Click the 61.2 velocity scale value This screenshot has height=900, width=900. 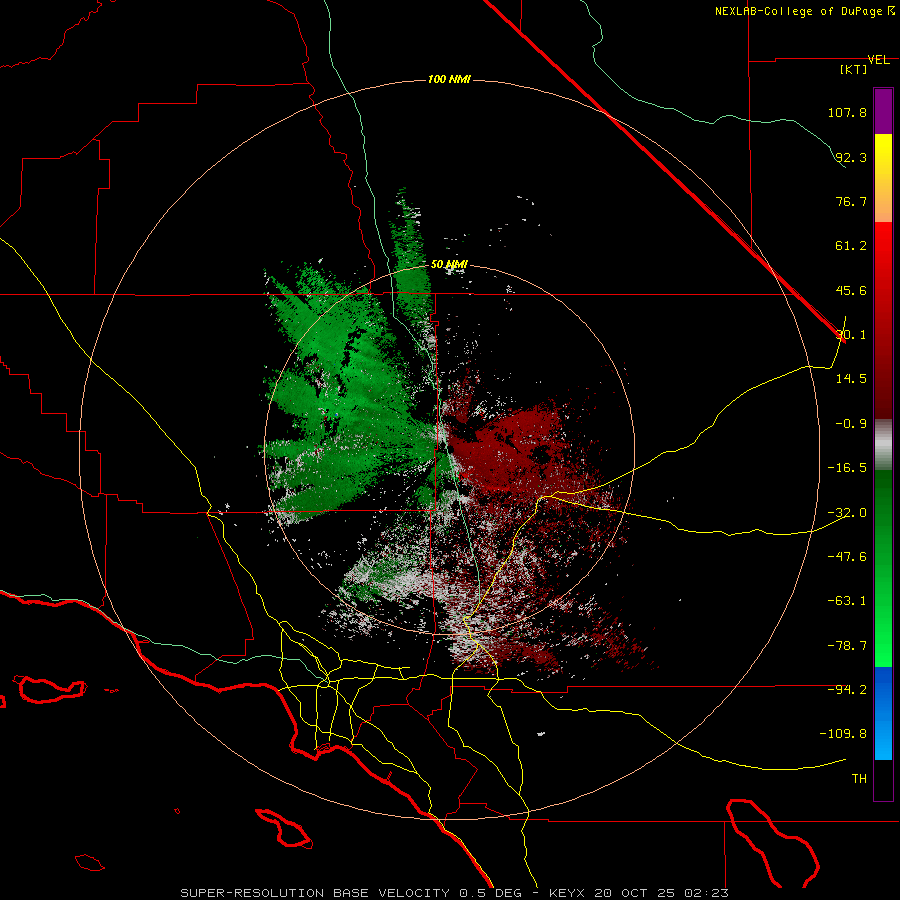[x=851, y=246]
